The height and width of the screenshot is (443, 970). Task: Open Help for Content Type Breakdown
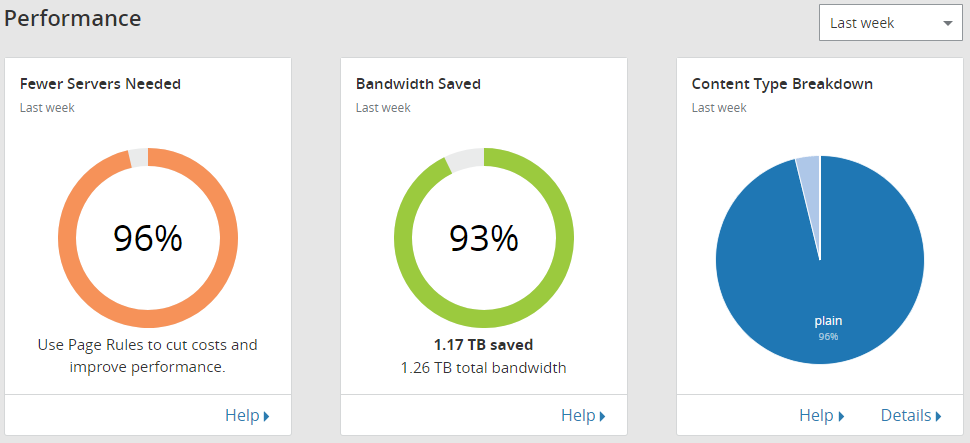820,415
